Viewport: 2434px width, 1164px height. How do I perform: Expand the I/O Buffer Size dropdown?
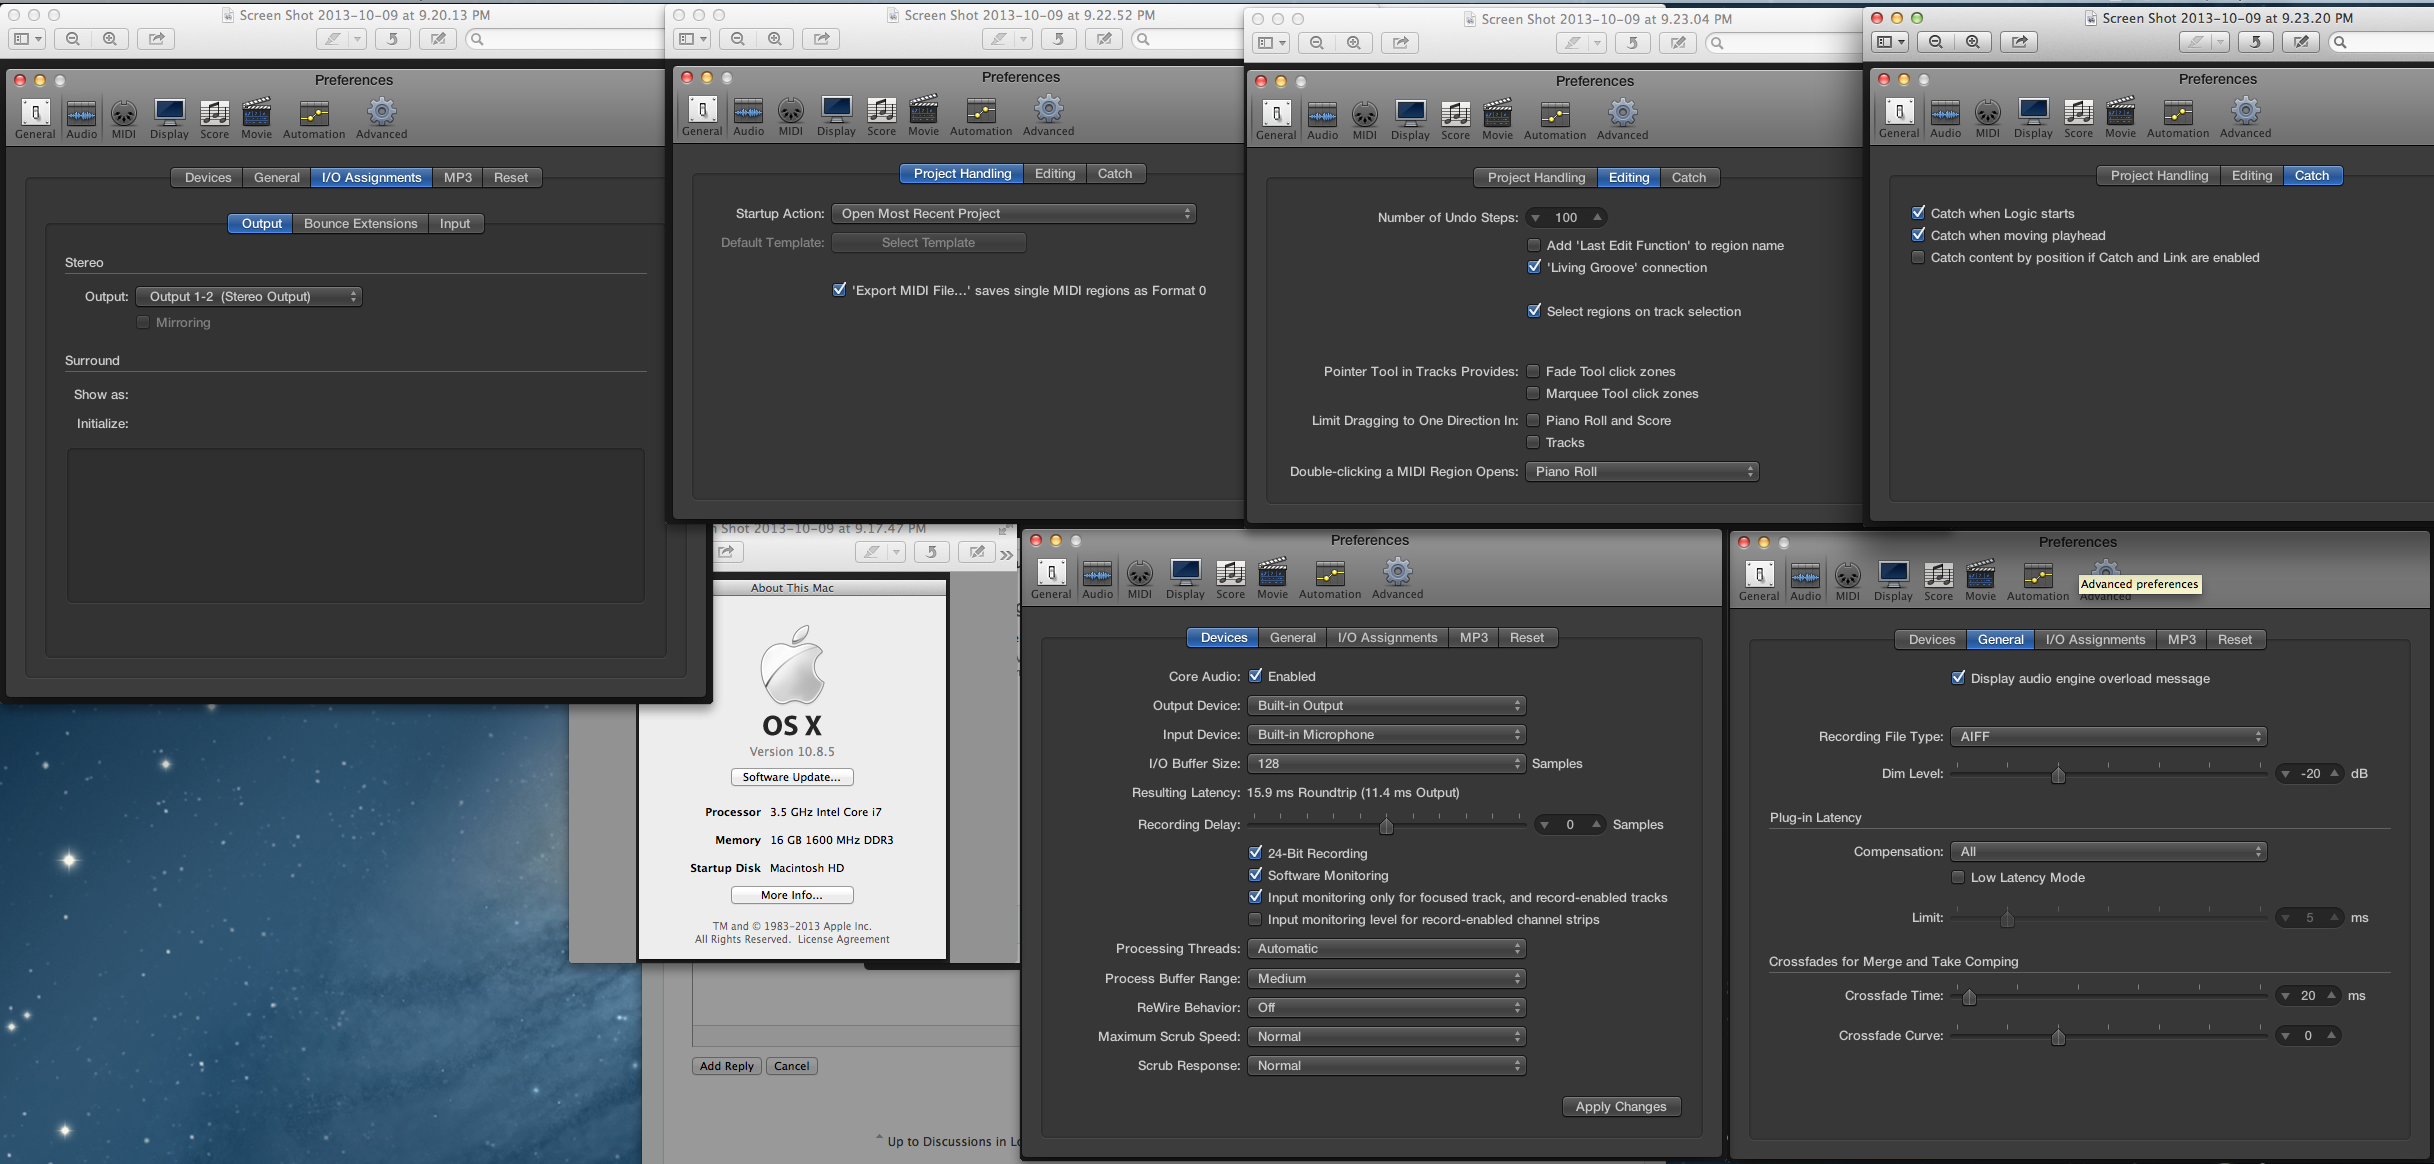[1386, 763]
